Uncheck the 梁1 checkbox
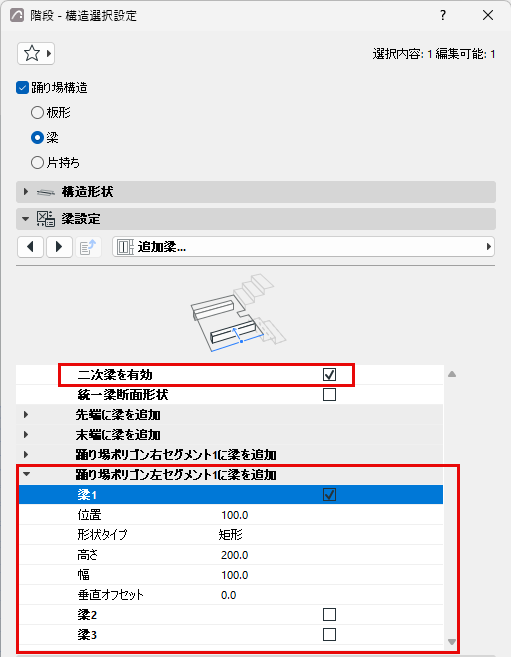 tap(330, 495)
